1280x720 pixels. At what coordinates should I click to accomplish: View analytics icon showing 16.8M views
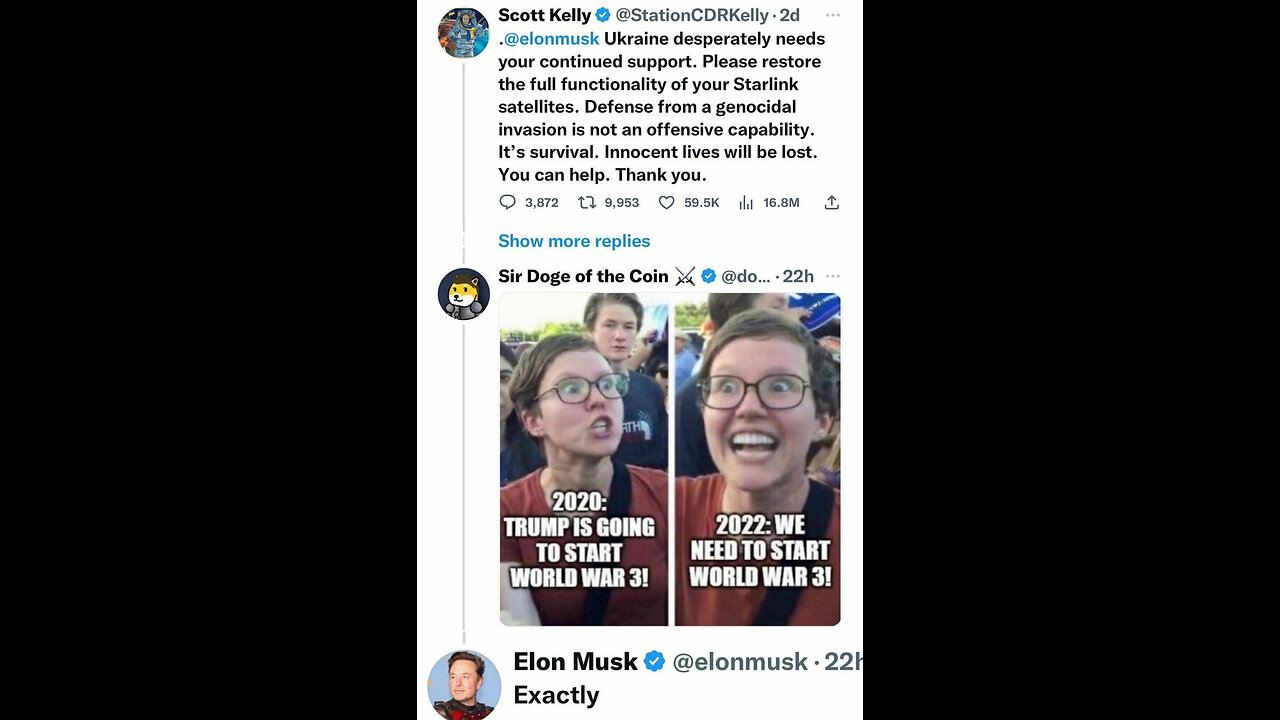(746, 202)
